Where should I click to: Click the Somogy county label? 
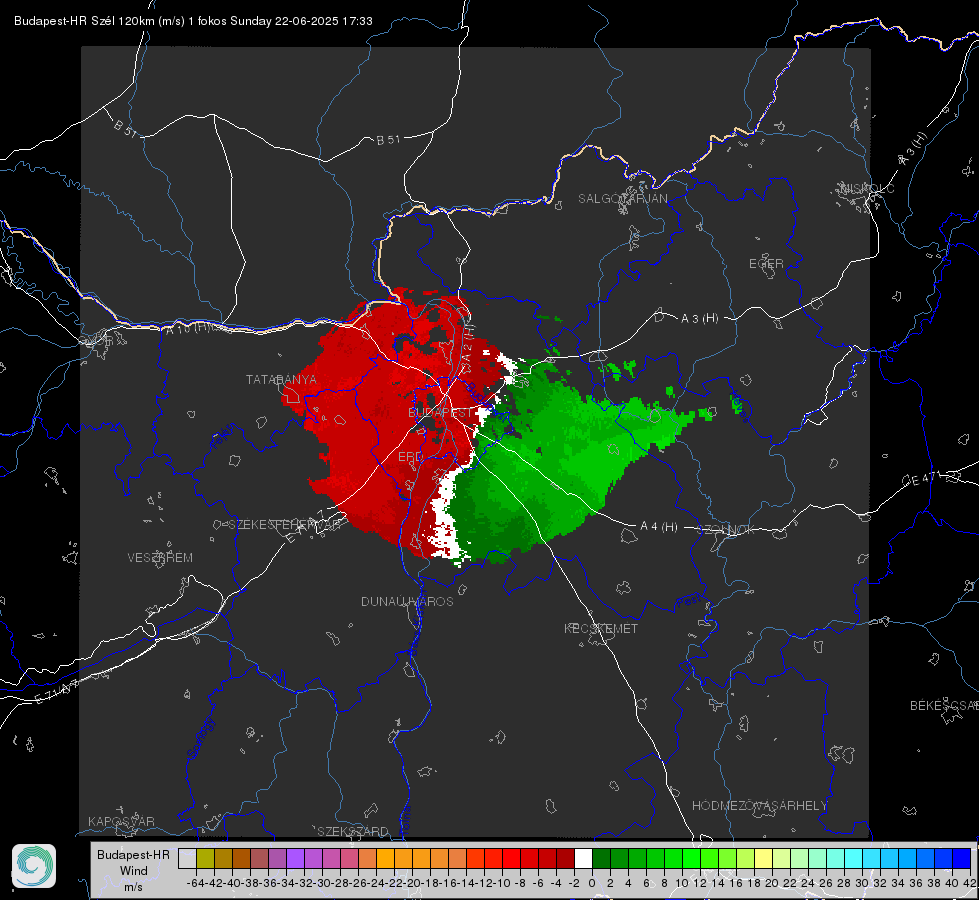click(x=200, y=738)
